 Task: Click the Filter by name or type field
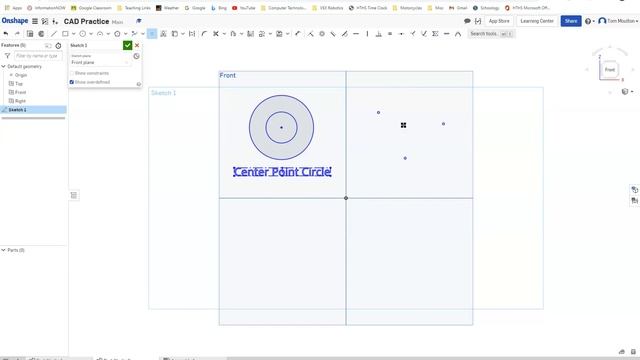point(38,56)
